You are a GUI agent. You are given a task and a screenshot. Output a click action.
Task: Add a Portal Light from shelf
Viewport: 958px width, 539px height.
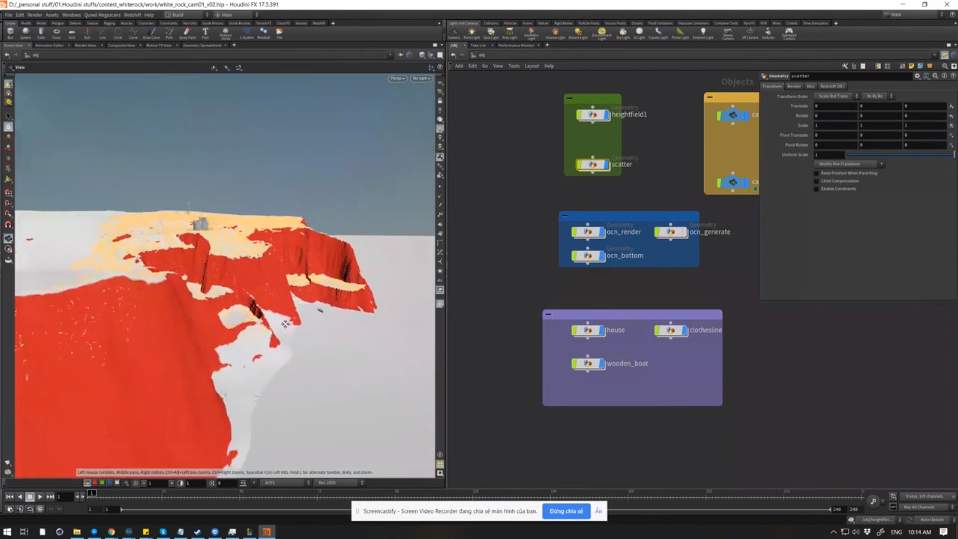pos(680,33)
